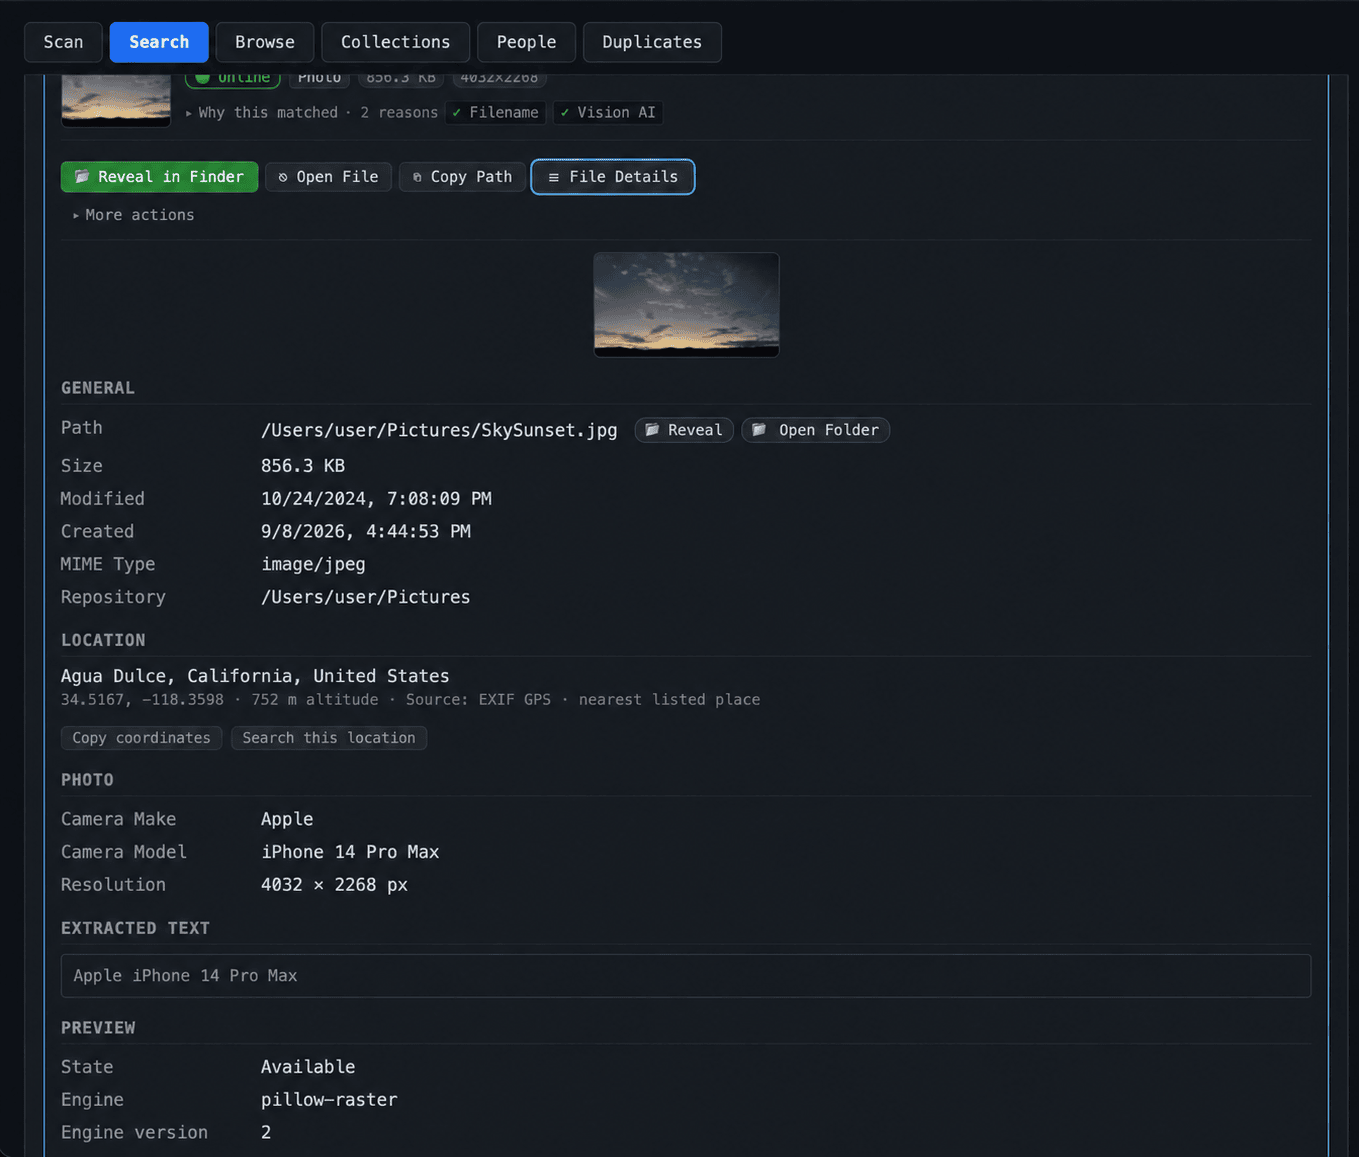The image size is (1359, 1157).
Task: Click the list icon on File Details
Action: pos(553,177)
